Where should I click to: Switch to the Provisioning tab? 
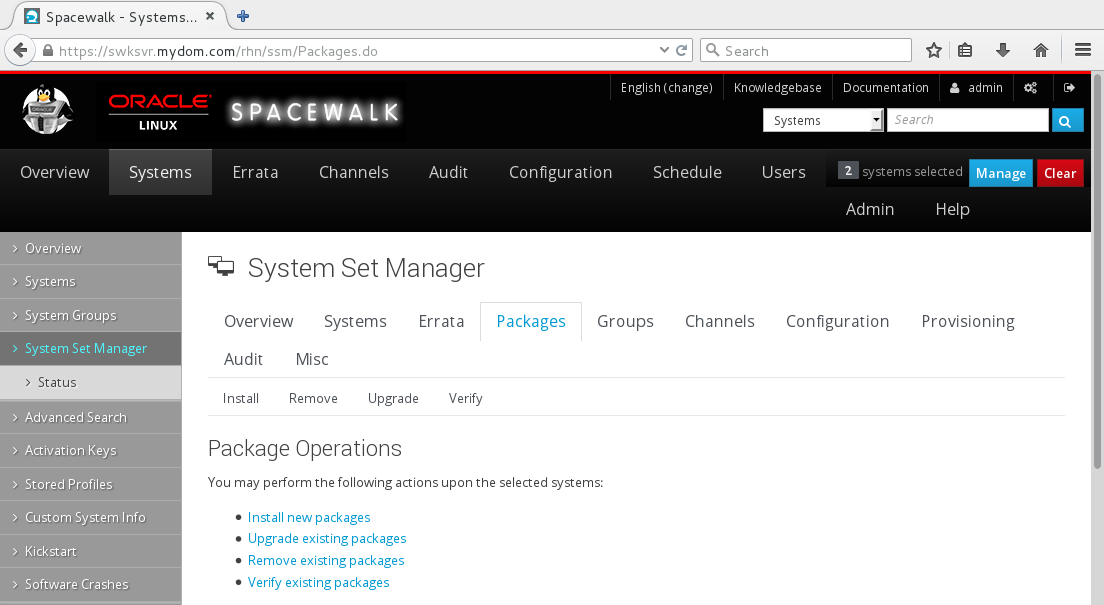pos(967,322)
